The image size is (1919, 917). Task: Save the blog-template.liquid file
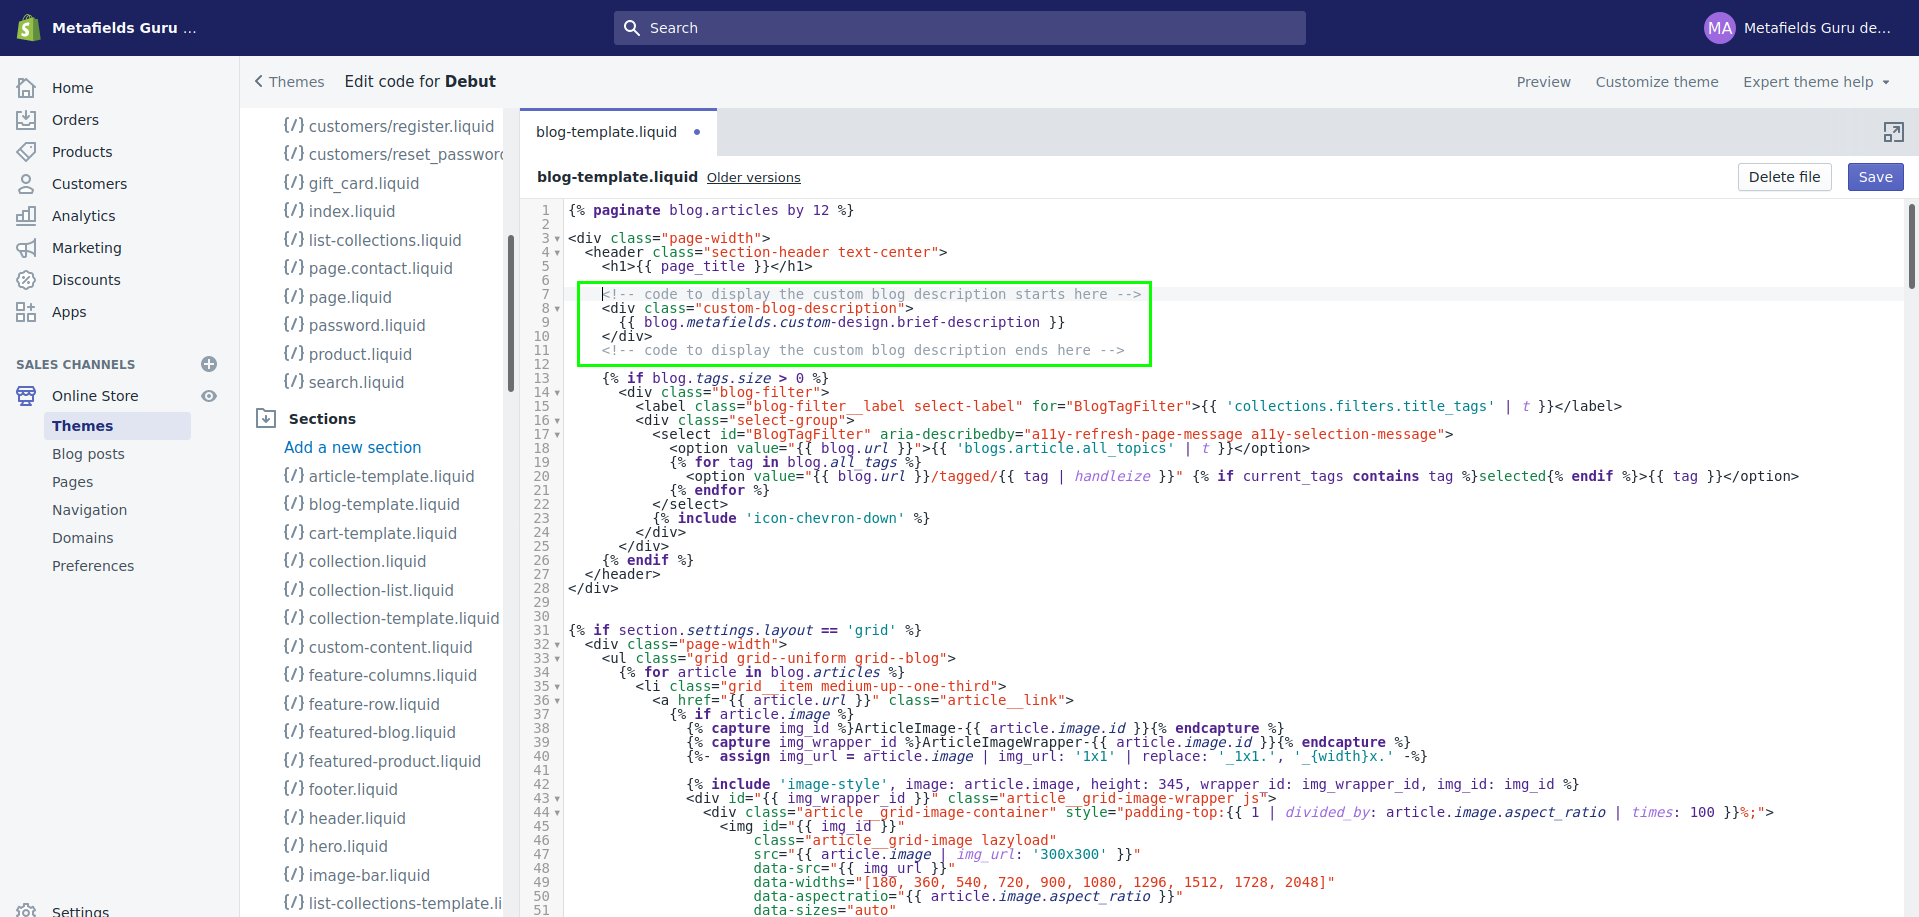1874,177
